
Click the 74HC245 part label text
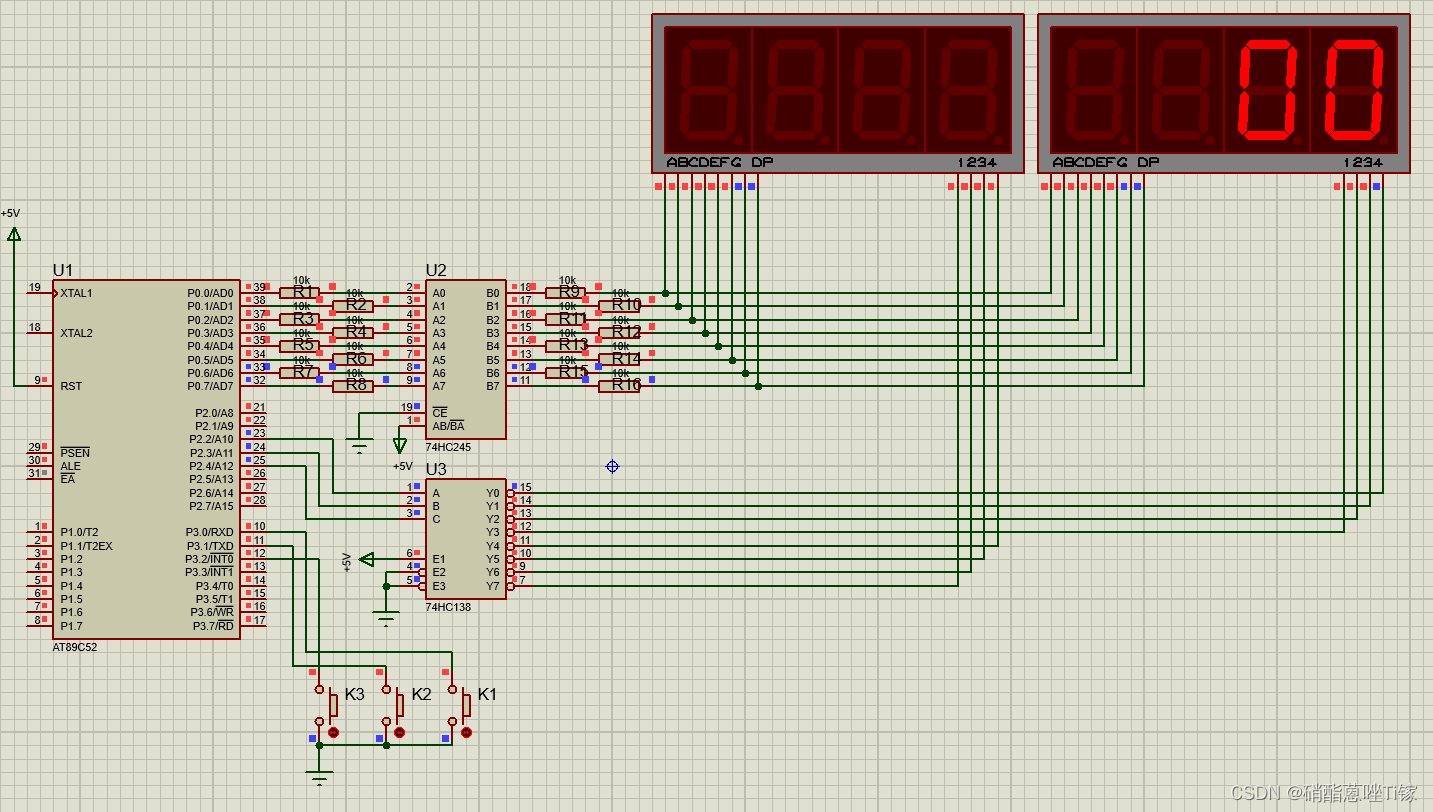tap(448, 447)
